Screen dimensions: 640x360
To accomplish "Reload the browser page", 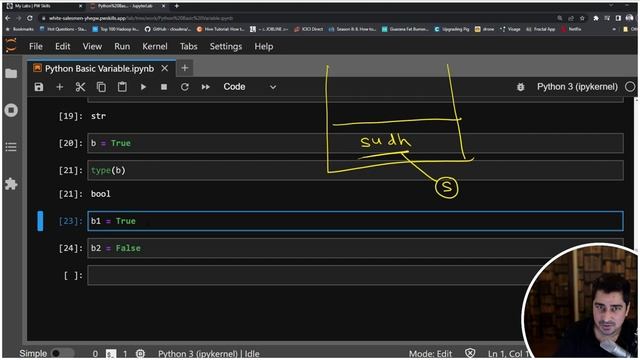I will 30,18.
